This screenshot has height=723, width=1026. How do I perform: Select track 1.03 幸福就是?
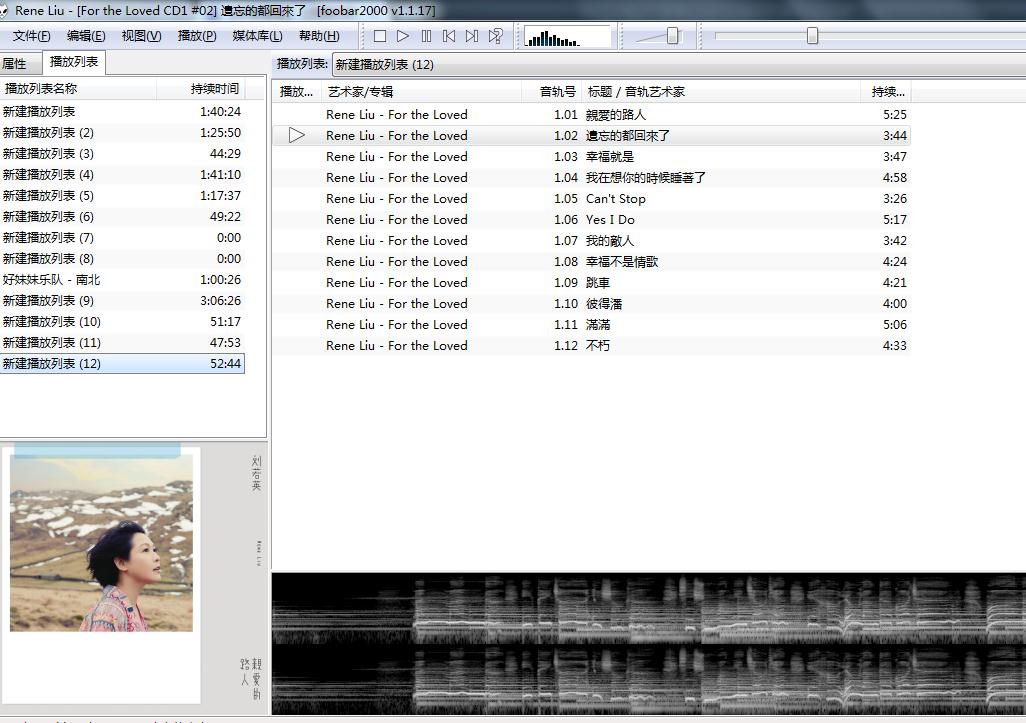pyautogui.click(x=592, y=156)
